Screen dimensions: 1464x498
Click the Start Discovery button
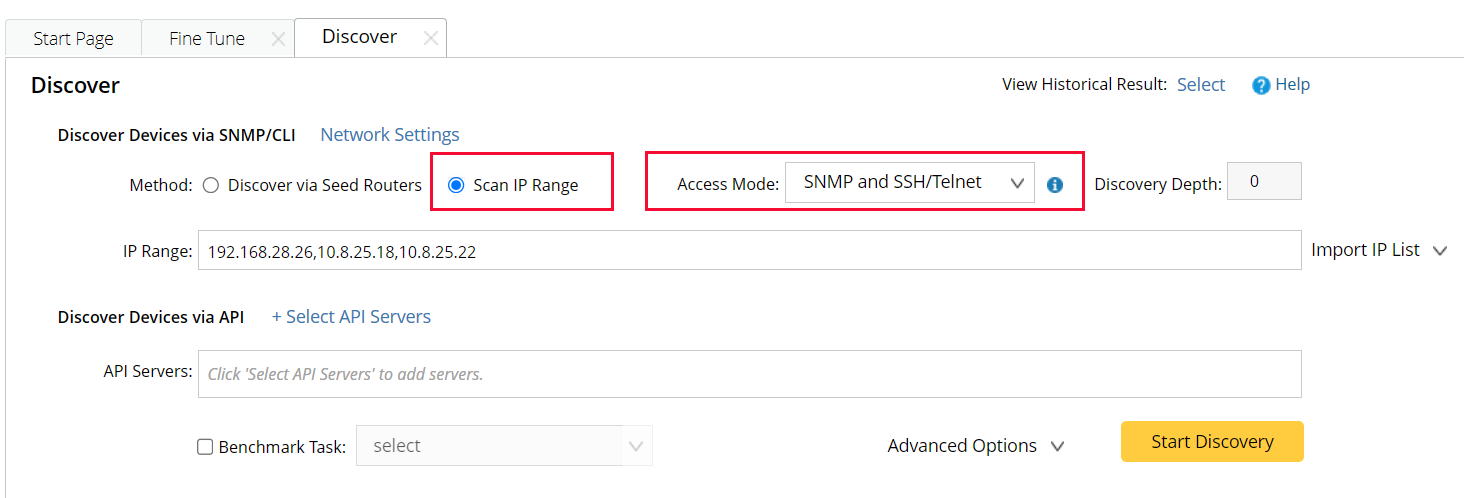pos(1211,441)
